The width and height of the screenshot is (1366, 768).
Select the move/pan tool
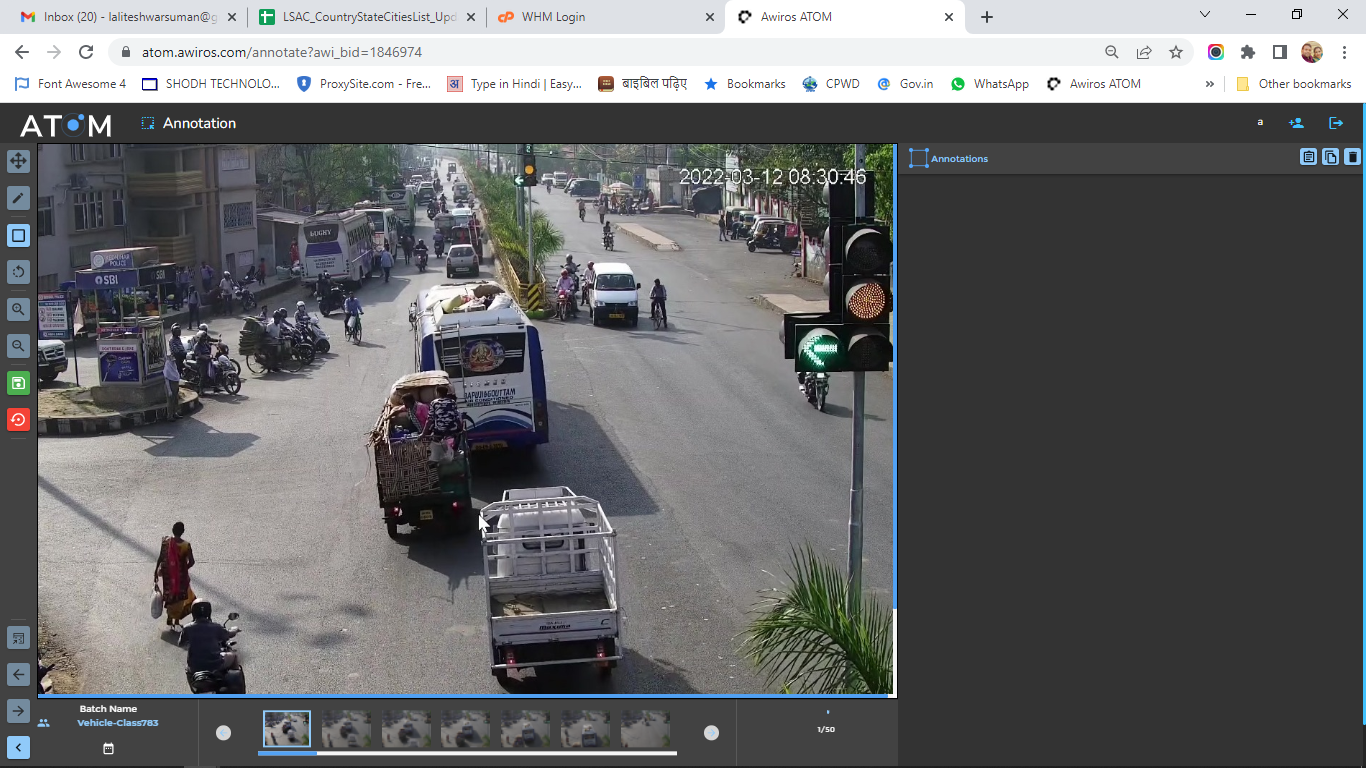[18, 161]
